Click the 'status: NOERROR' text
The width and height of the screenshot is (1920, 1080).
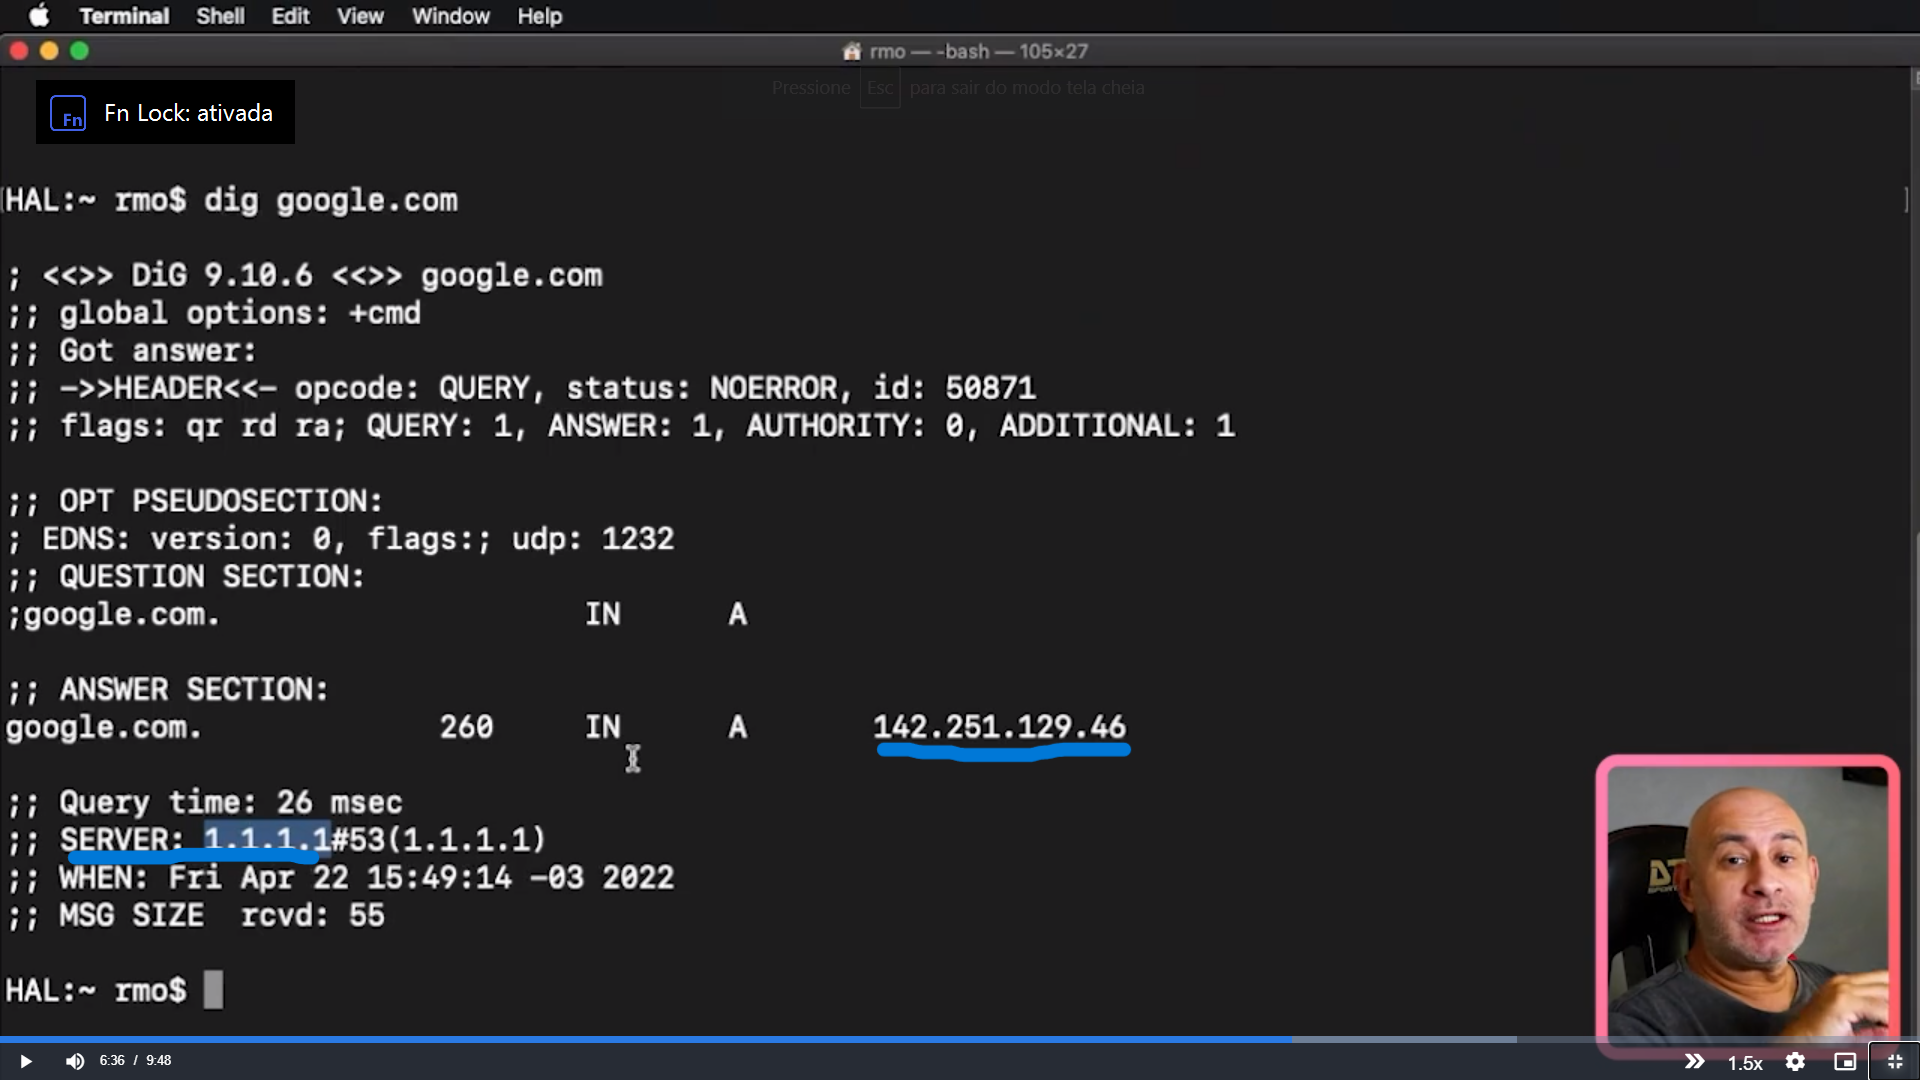click(701, 388)
